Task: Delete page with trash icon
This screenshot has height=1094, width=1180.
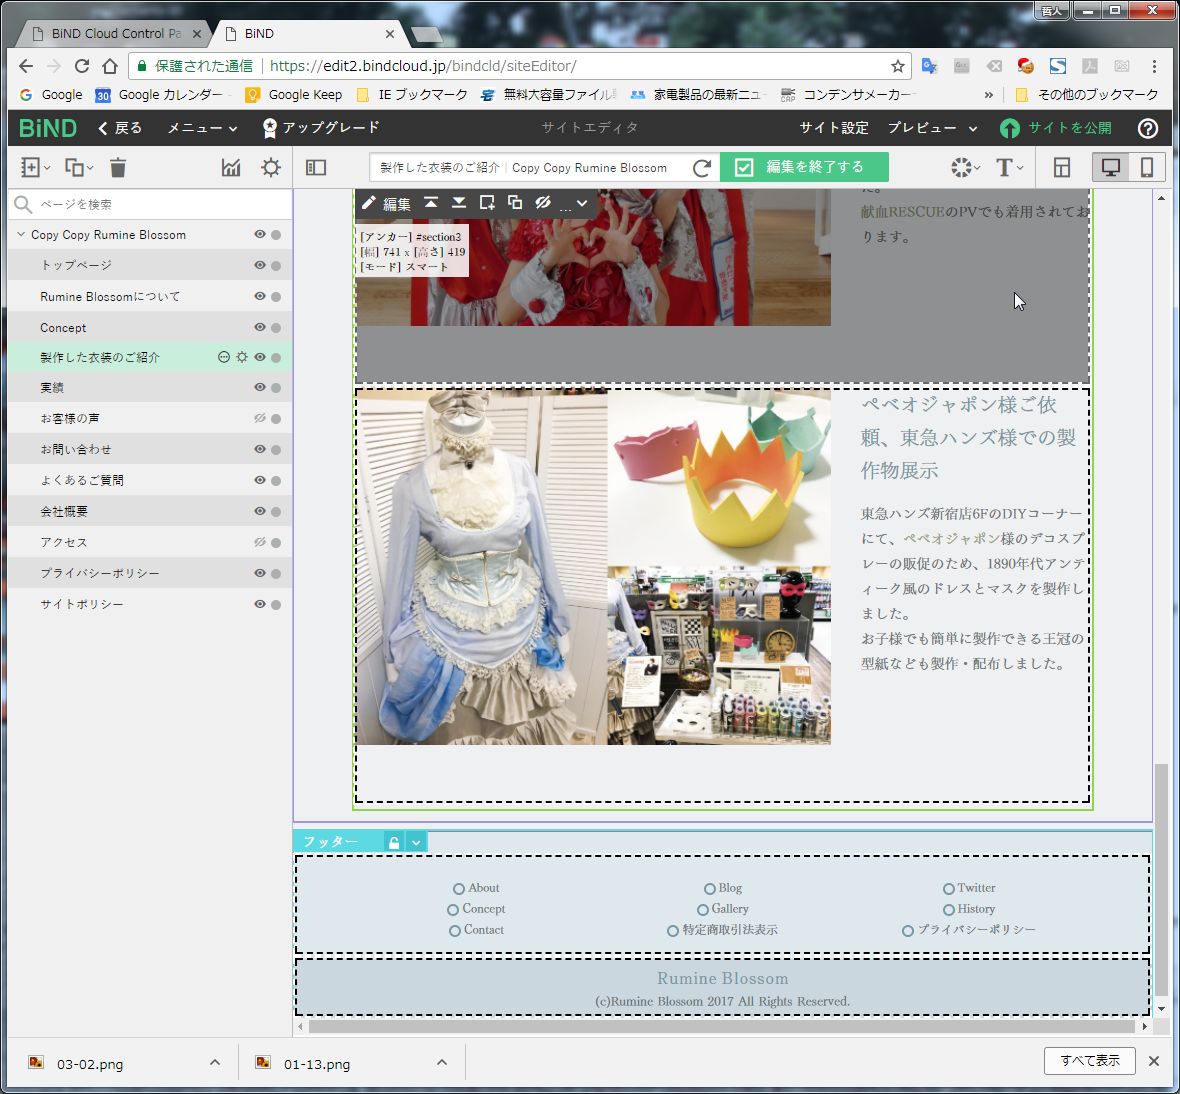Action: (117, 167)
